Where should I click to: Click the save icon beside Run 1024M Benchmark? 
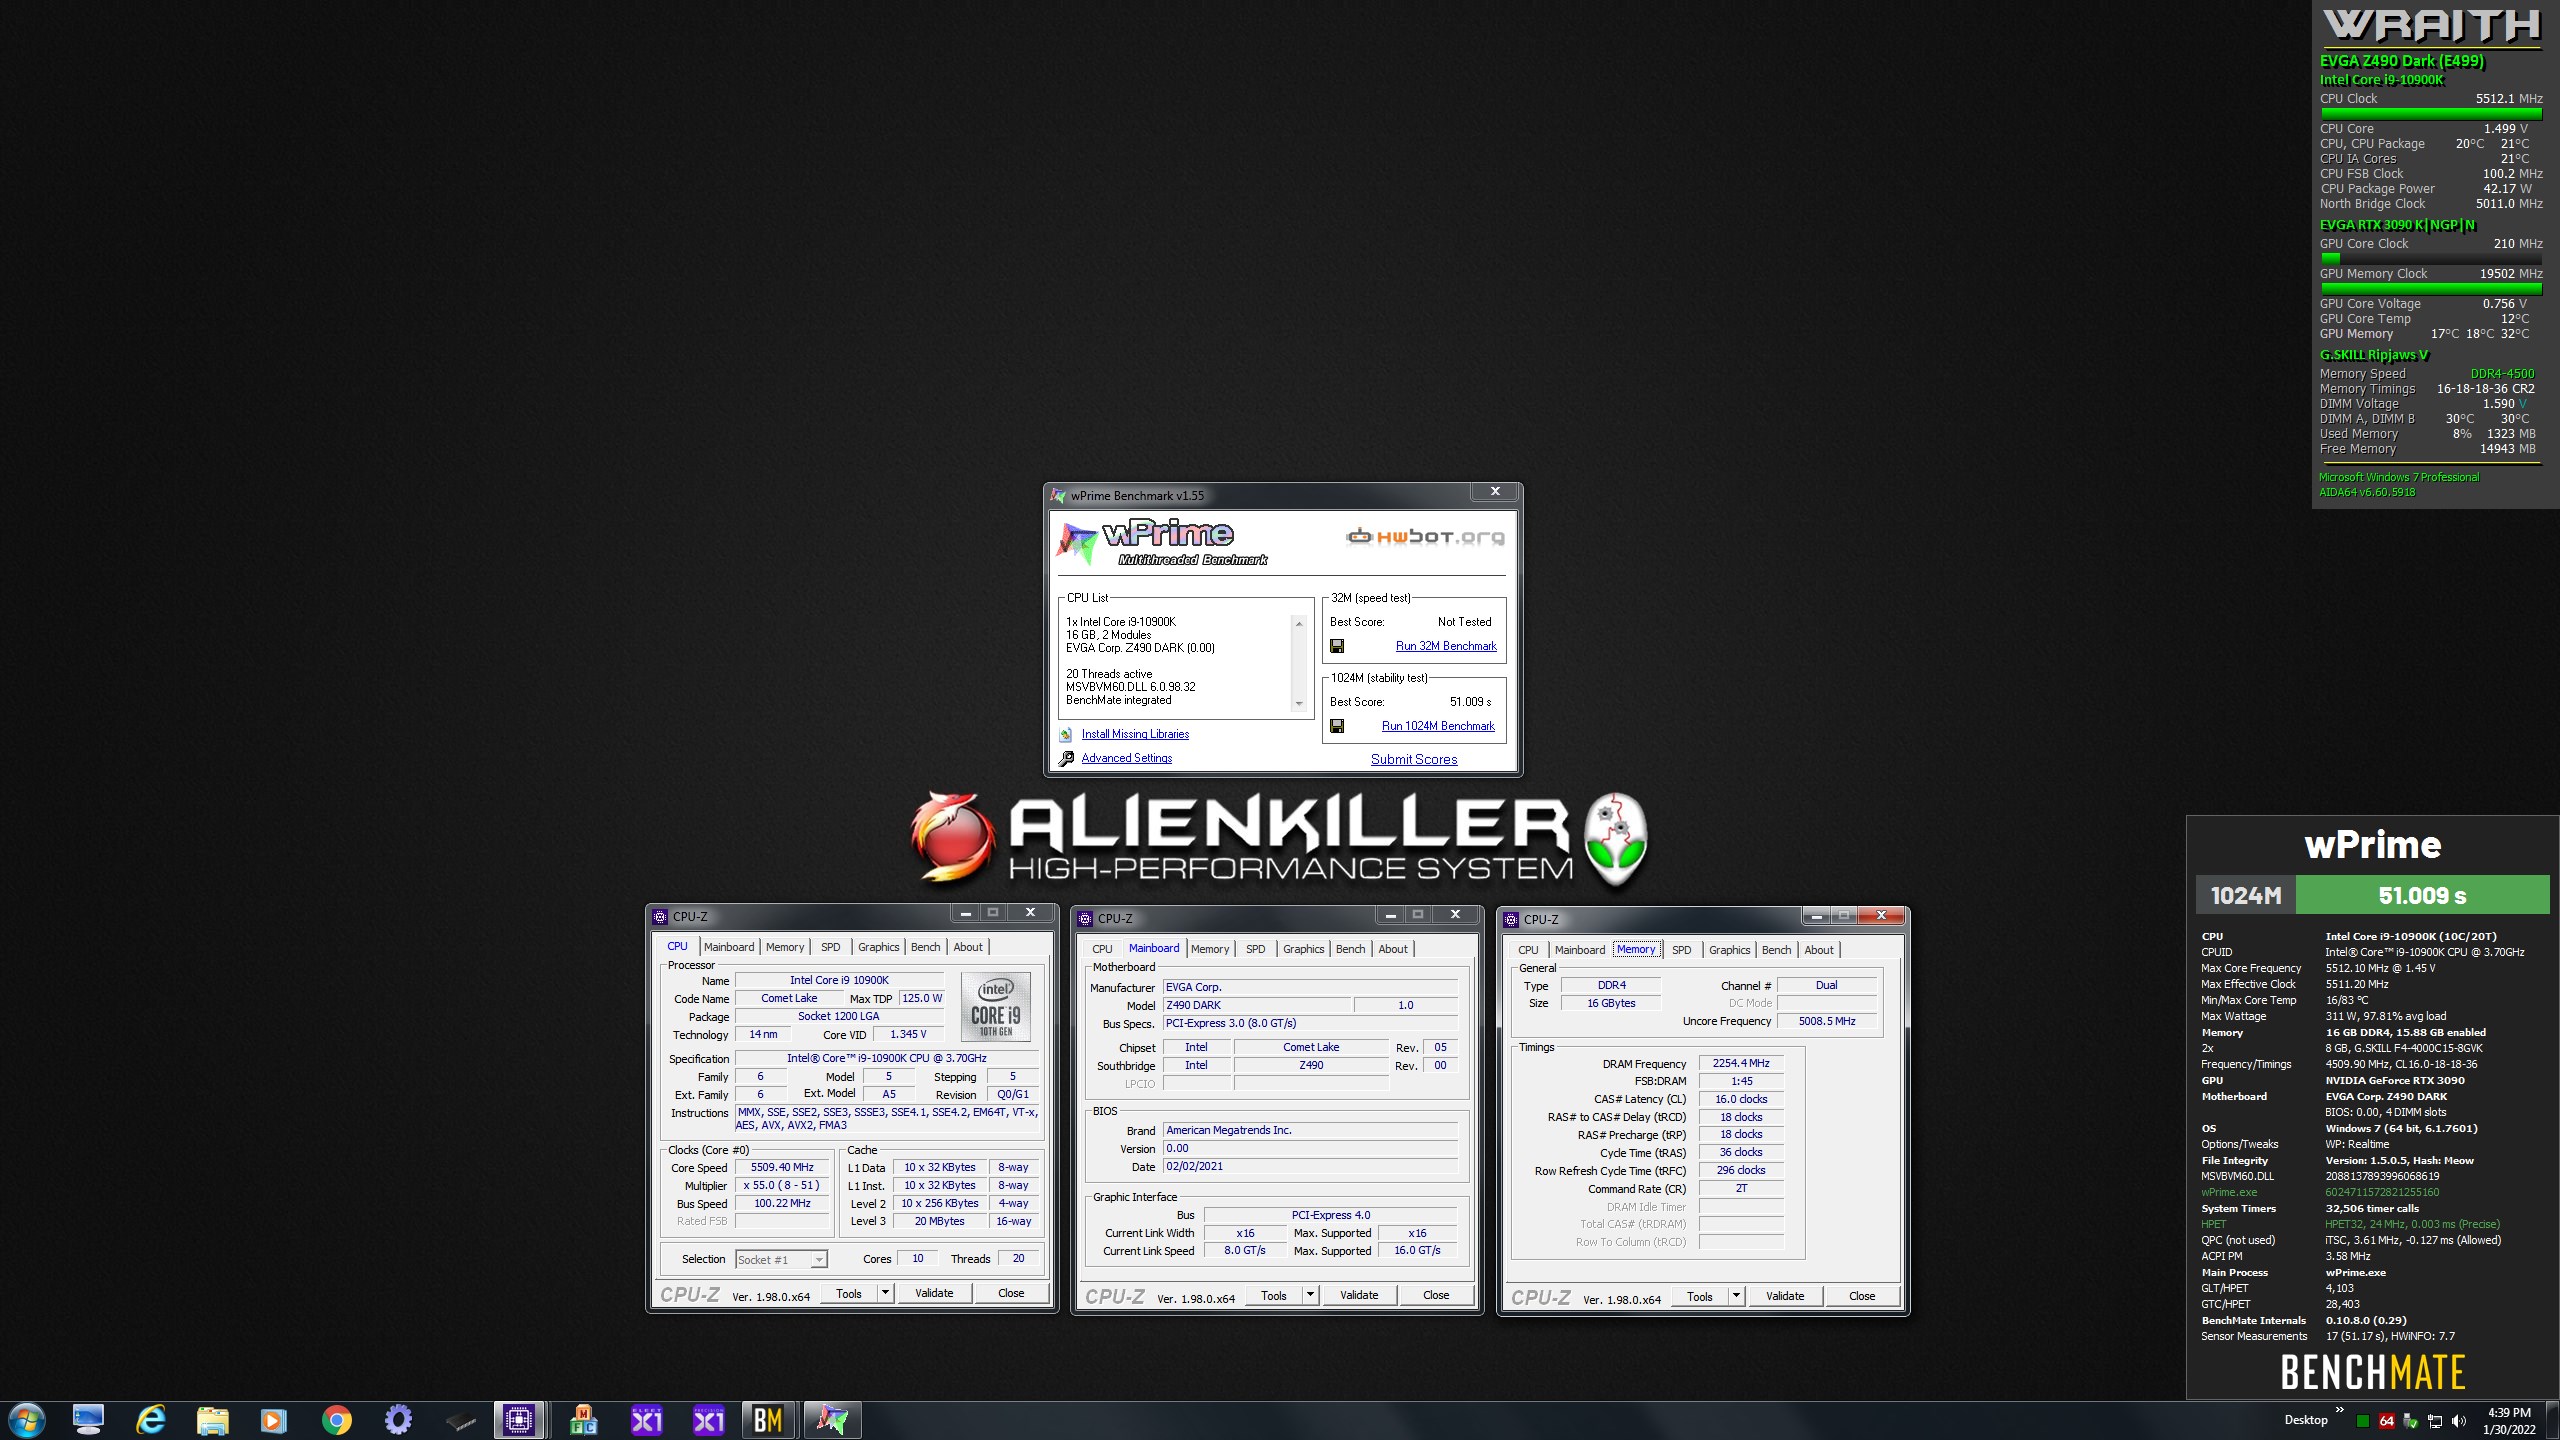(x=1337, y=726)
